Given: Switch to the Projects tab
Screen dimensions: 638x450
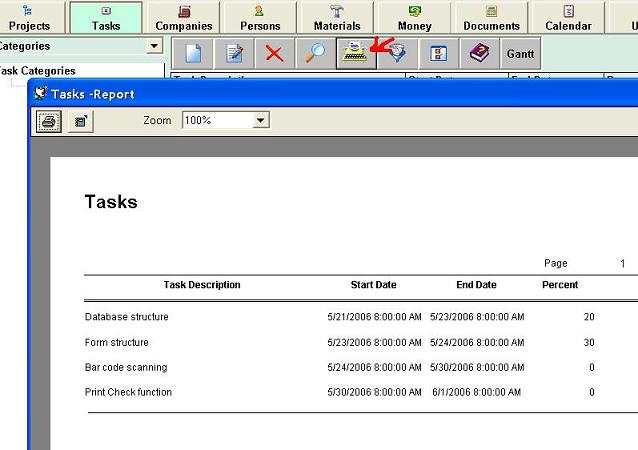Looking at the screenshot, I should click(29, 18).
